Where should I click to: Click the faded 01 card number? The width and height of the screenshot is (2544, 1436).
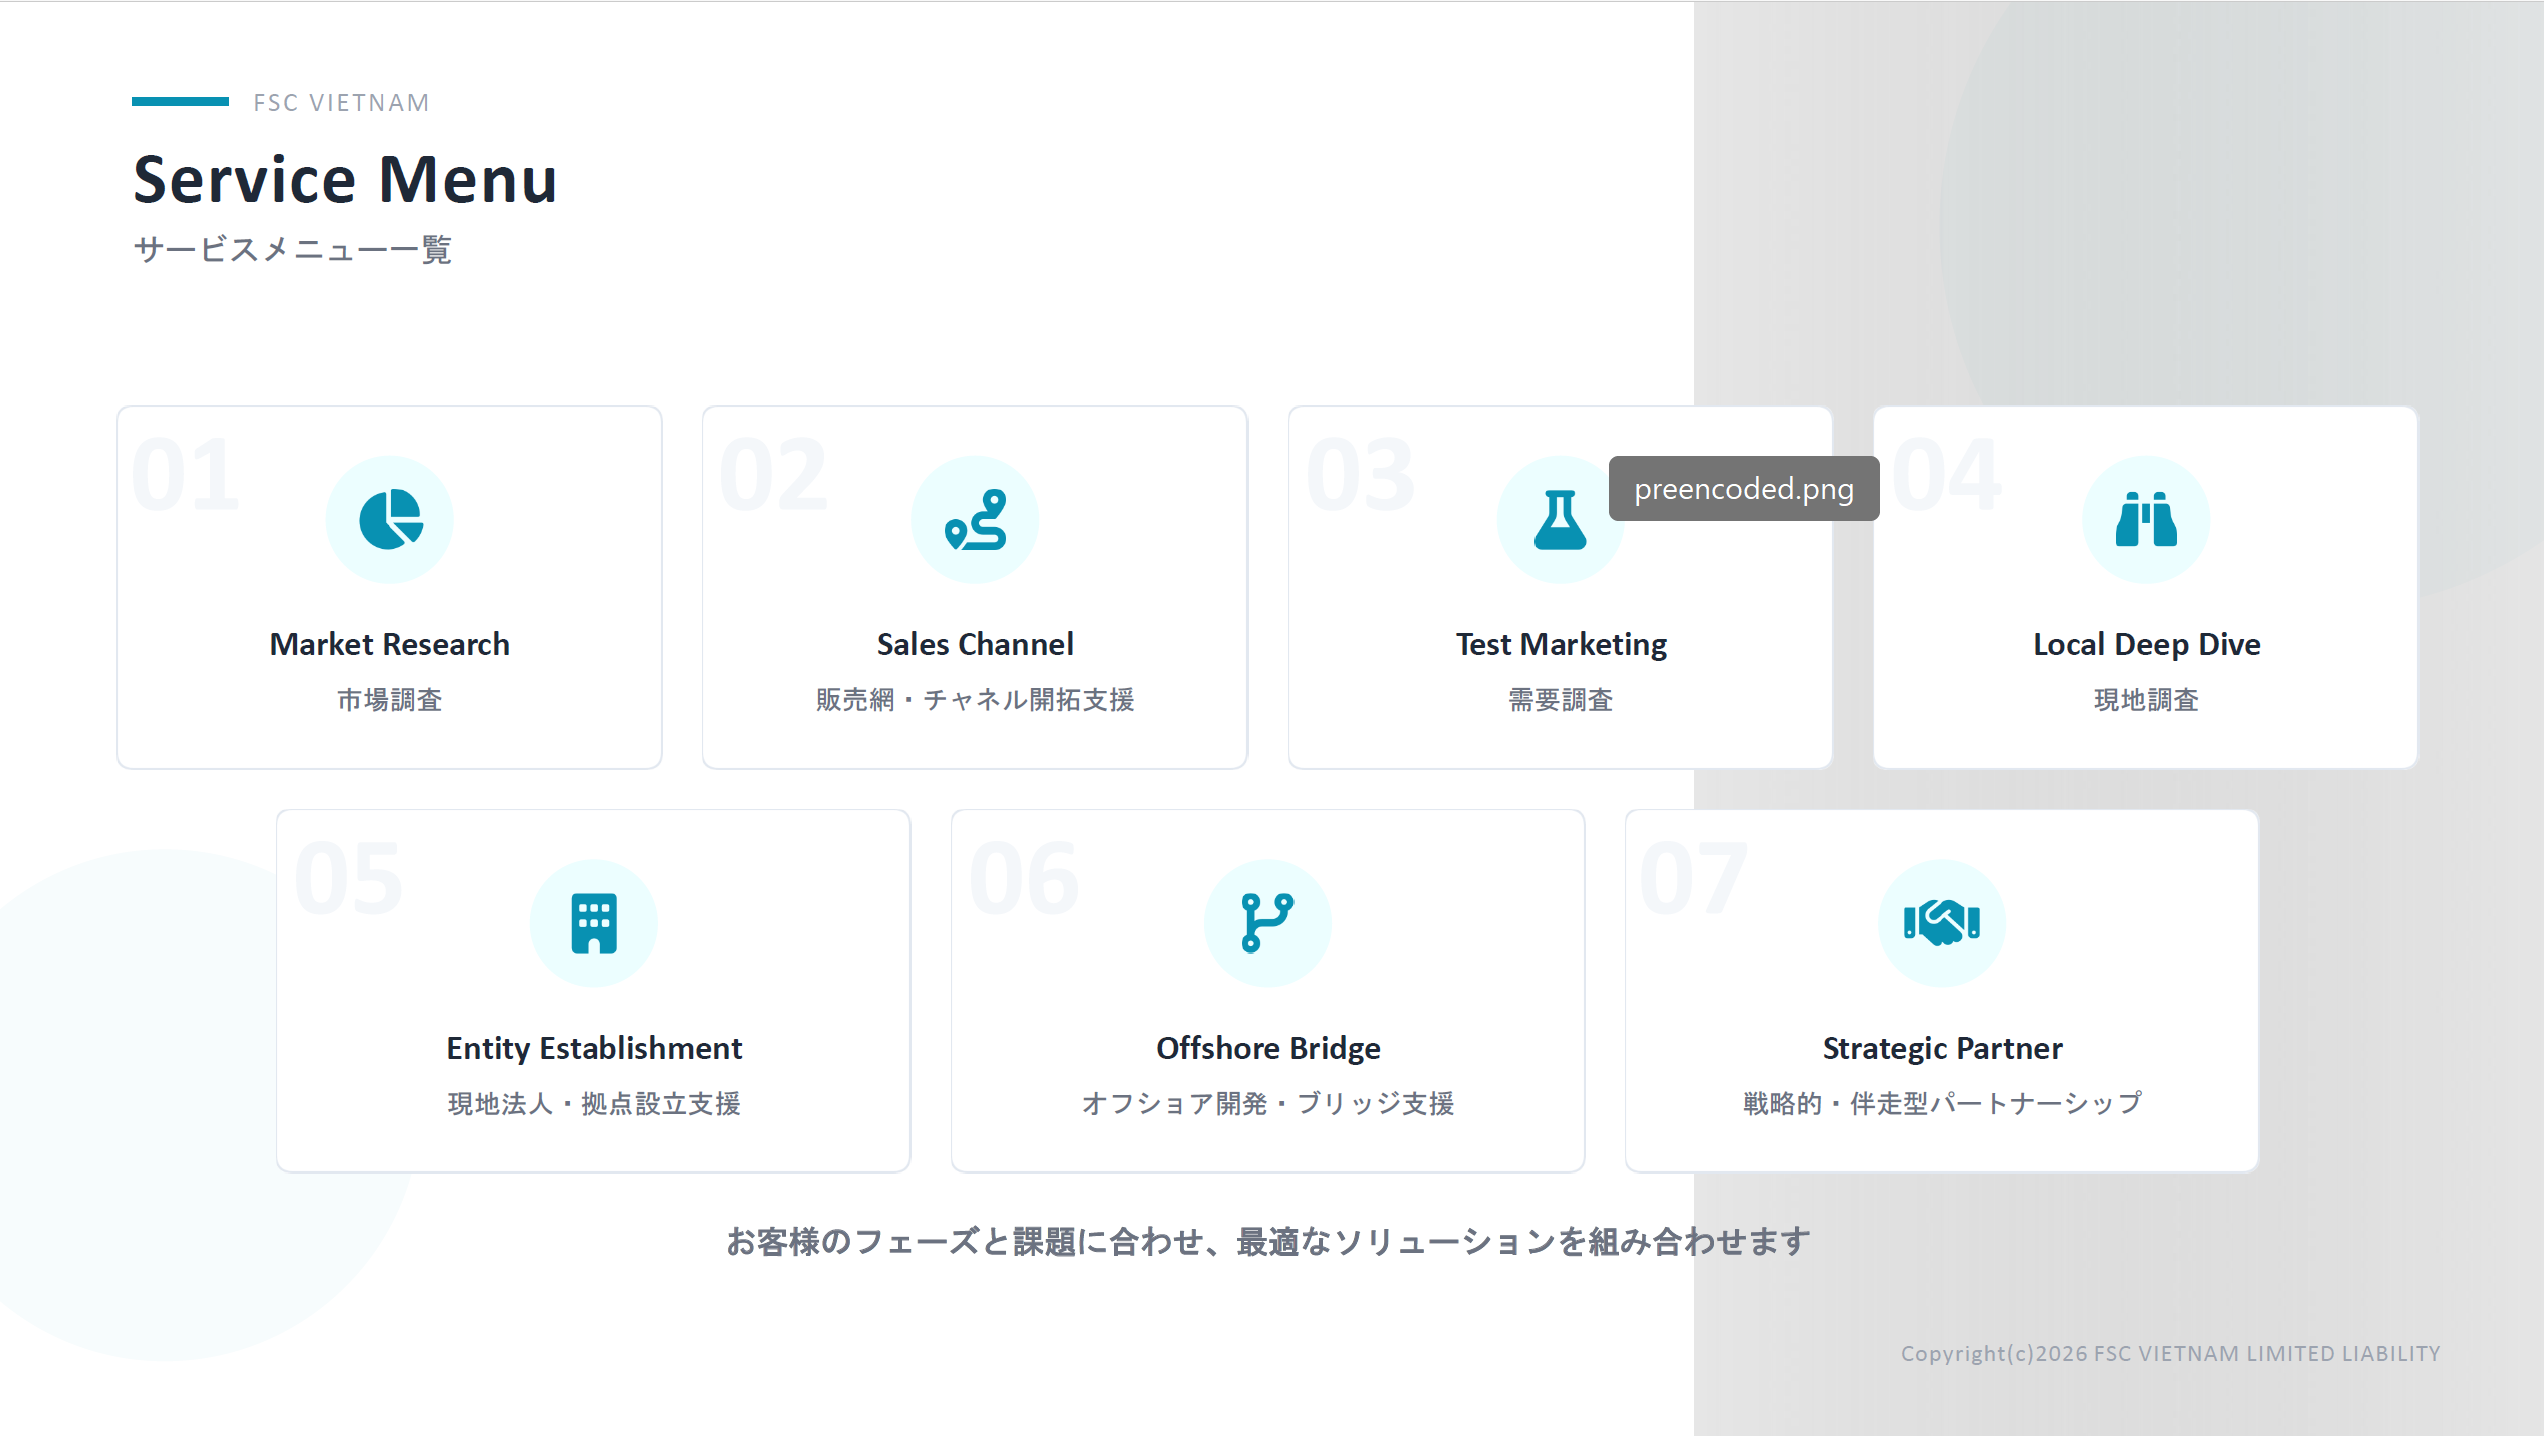tap(186, 475)
